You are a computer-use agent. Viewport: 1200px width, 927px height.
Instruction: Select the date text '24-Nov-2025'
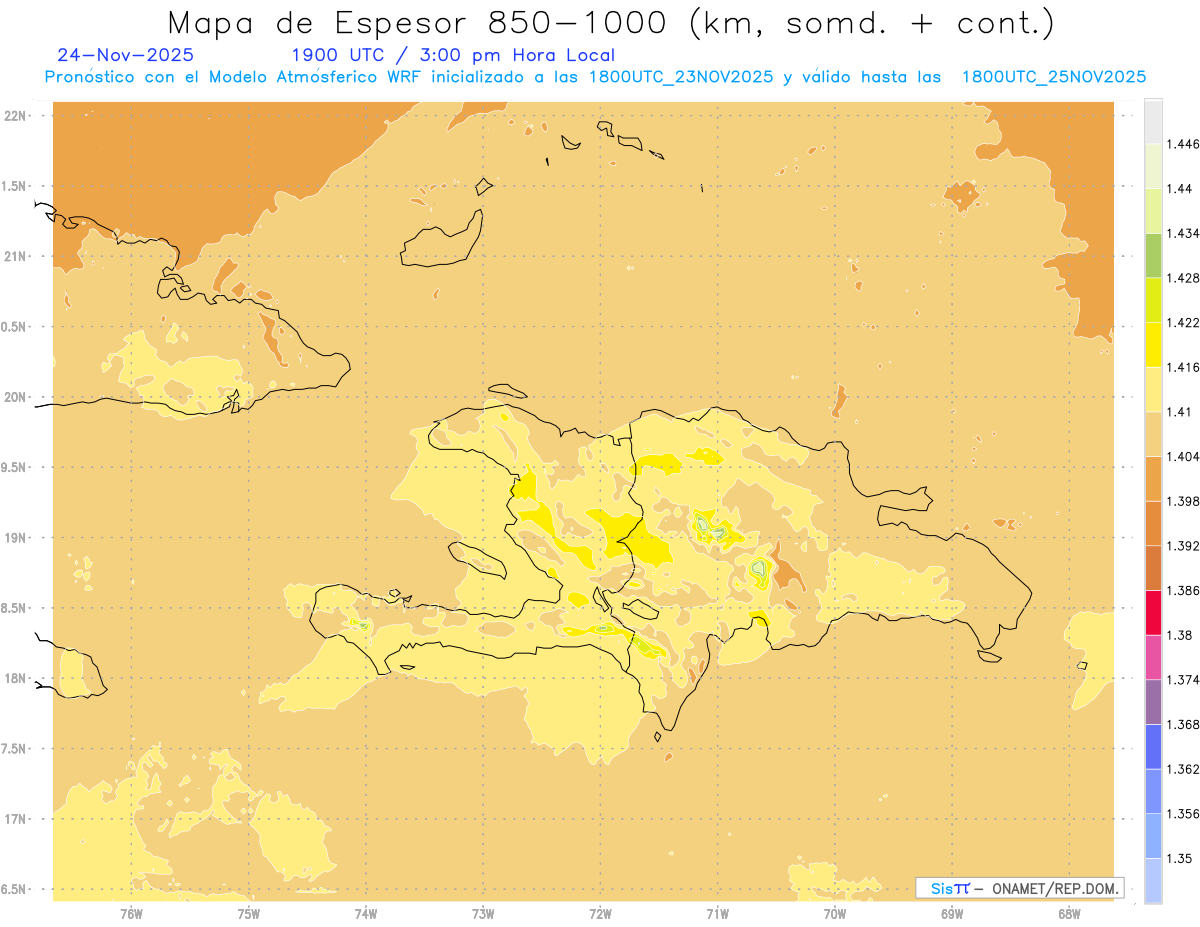(126, 55)
